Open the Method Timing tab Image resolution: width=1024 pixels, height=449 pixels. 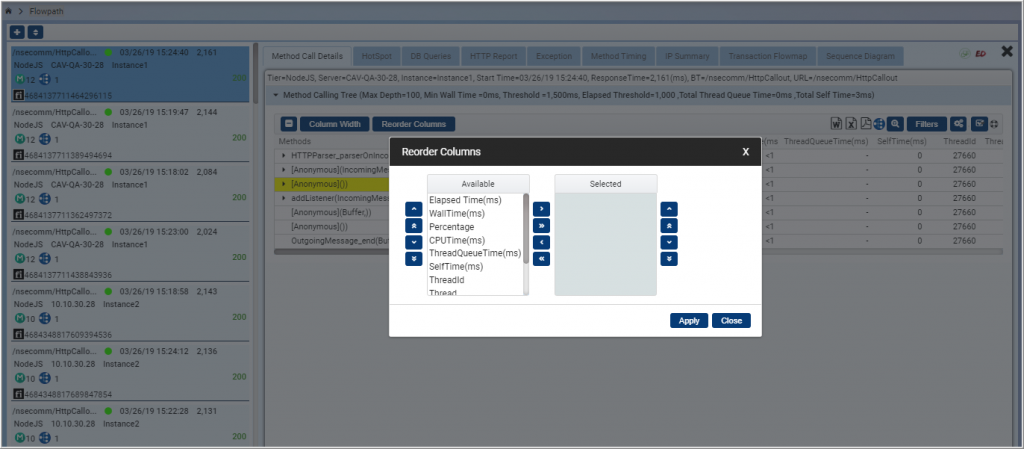[618, 56]
